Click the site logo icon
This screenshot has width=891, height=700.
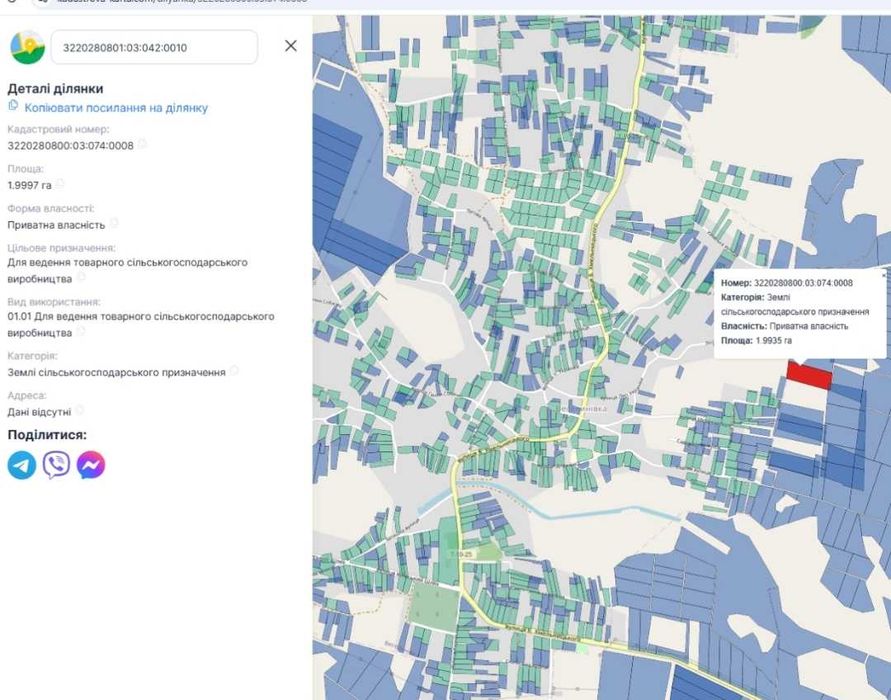27,46
